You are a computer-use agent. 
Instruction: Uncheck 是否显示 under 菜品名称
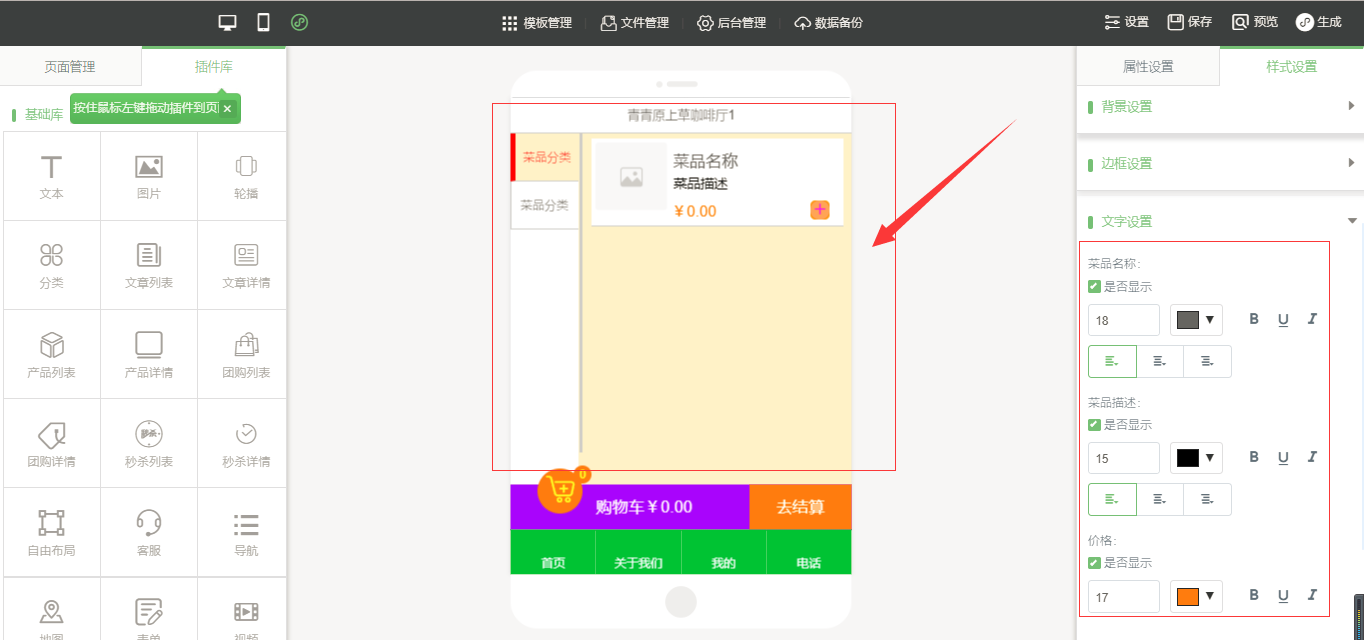(x=1094, y=287)
